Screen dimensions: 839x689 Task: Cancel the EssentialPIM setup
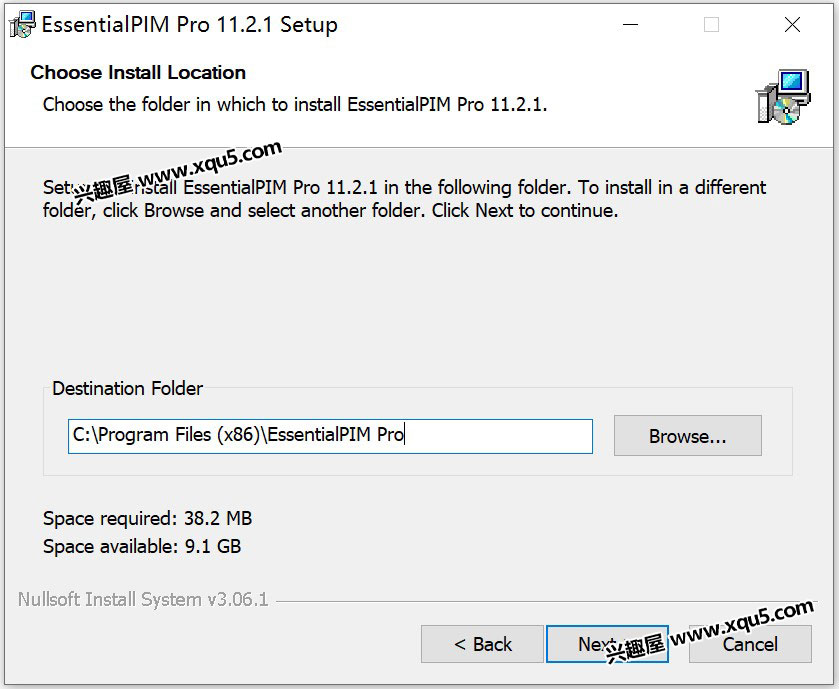750,644
